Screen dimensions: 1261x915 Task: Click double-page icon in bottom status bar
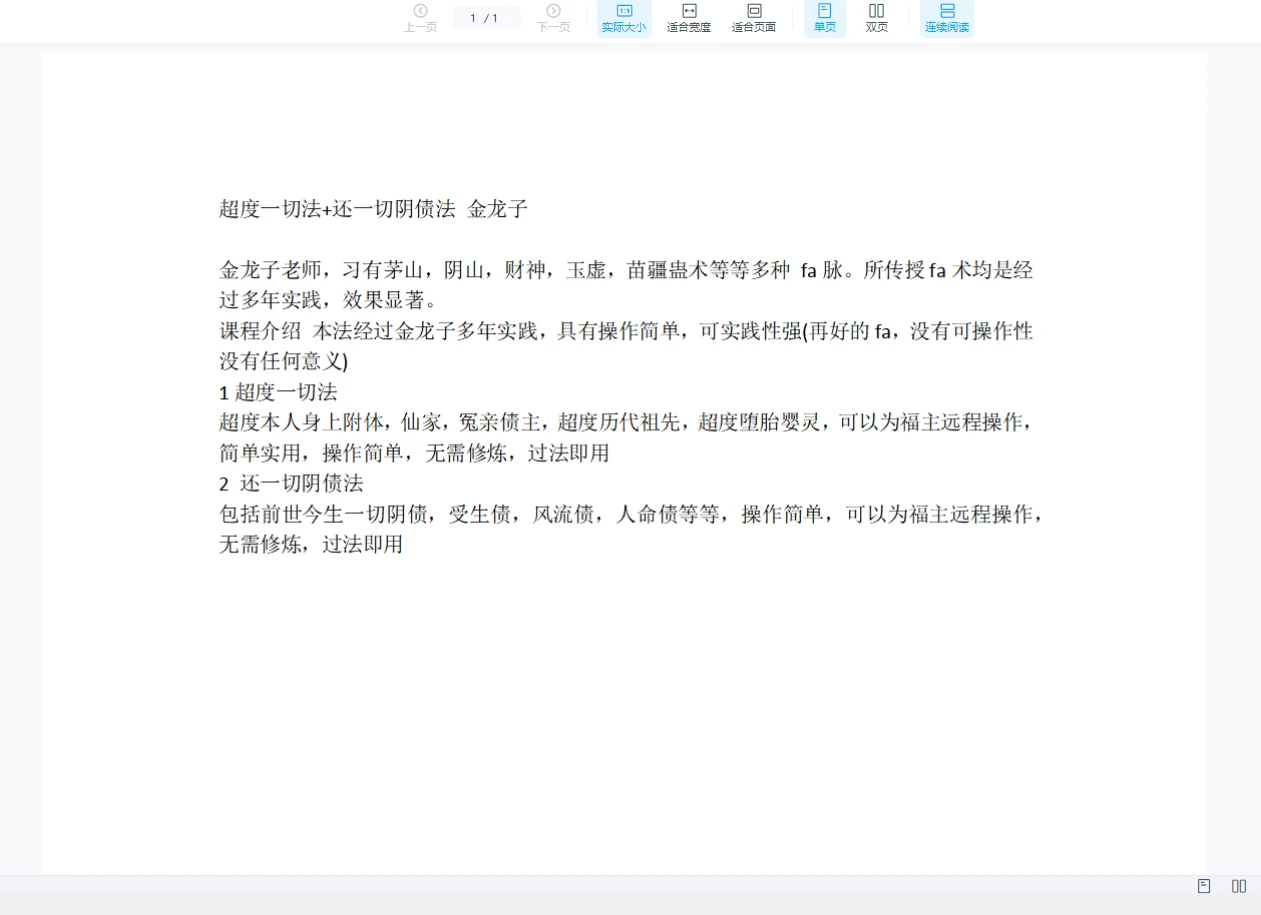[x=1239, y=886]
